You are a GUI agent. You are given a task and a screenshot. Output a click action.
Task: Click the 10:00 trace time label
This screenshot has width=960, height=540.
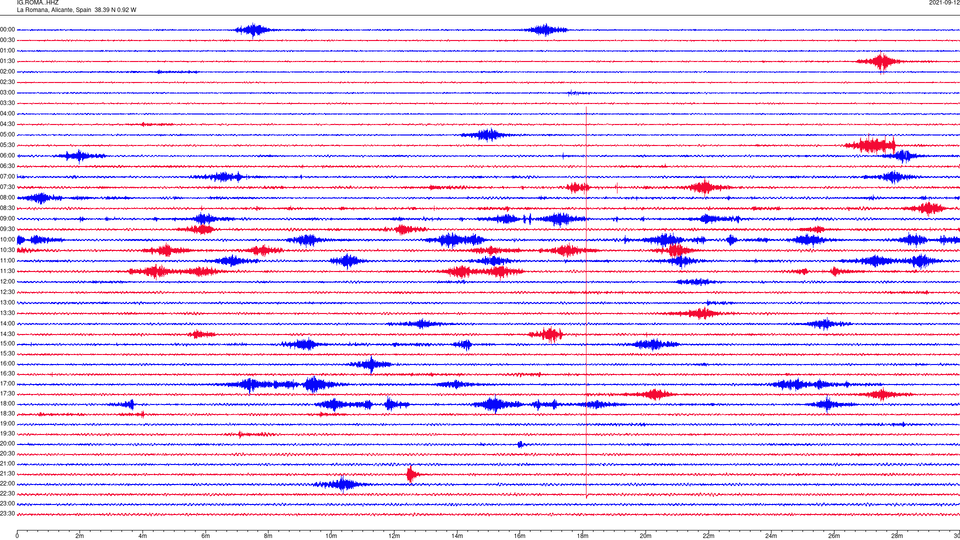click(x=7, y=239)
